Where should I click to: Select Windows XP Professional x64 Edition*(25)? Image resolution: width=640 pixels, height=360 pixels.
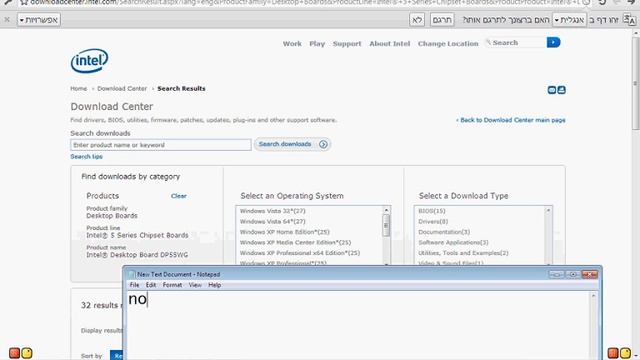pyautogui.click(x=300, y=253)
